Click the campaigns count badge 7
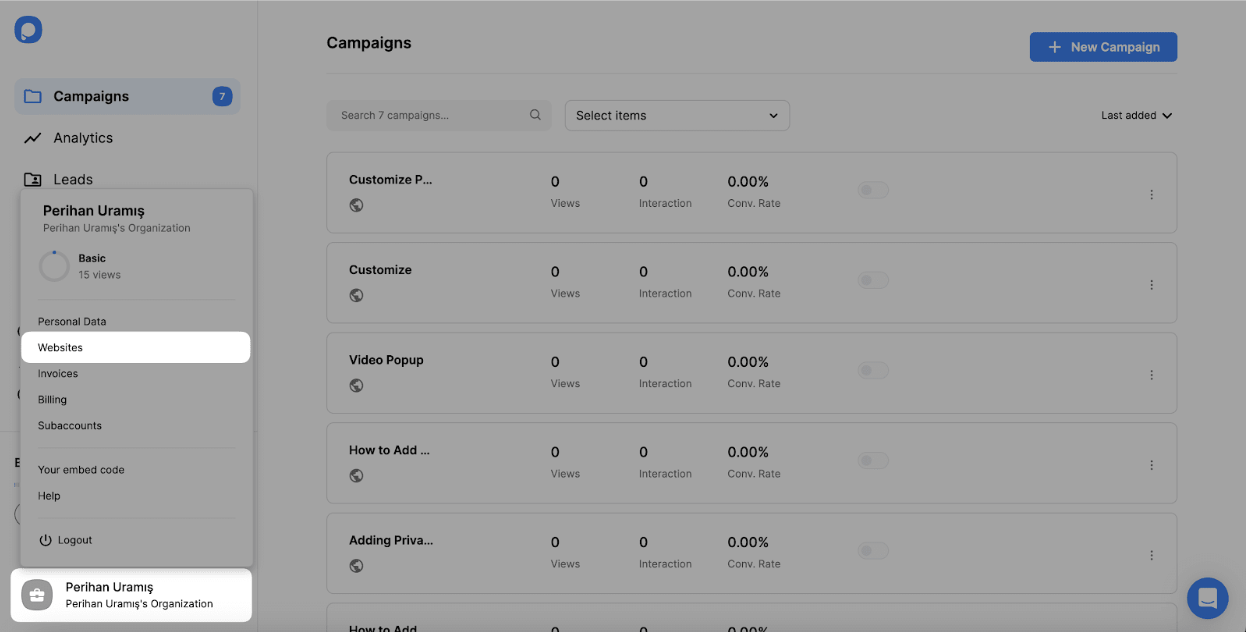This screenshot has height=632, width=1250. pos(222,96)
